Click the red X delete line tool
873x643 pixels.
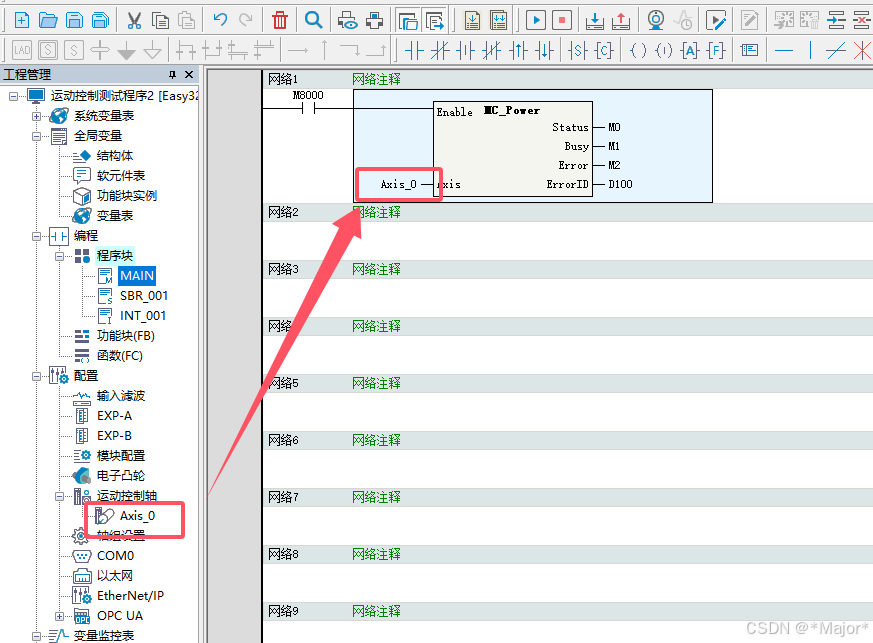(x=862, y=51)
